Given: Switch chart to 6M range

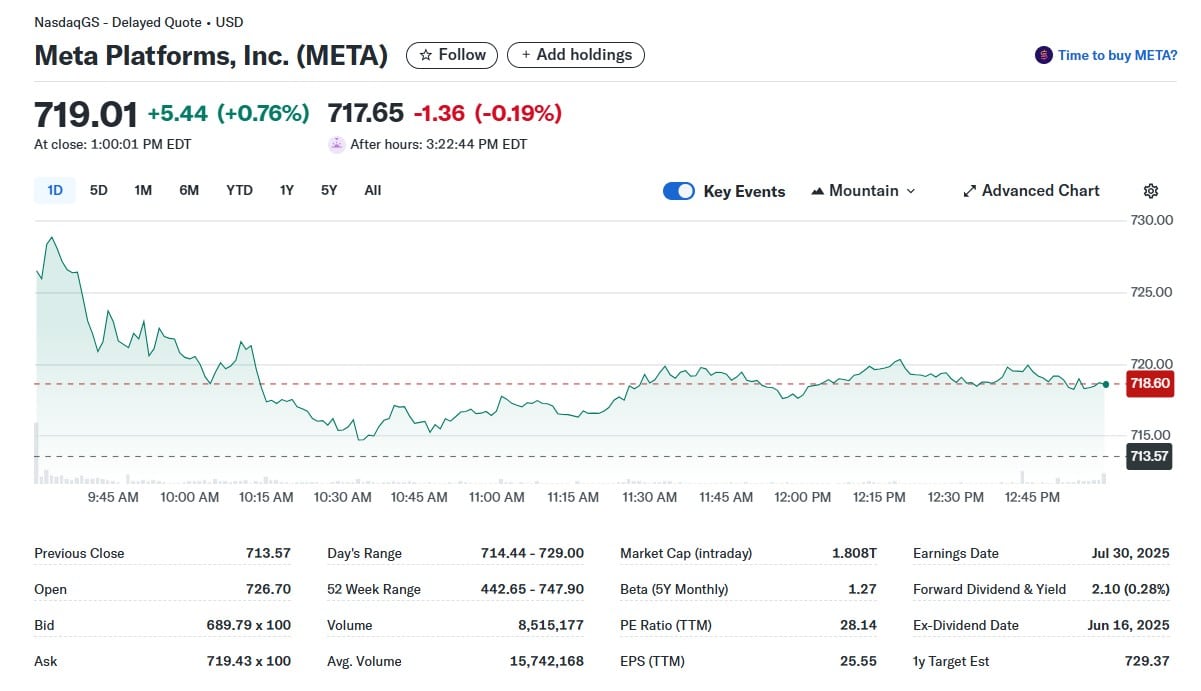Looking at the screenshot, I should coord(189,190).
